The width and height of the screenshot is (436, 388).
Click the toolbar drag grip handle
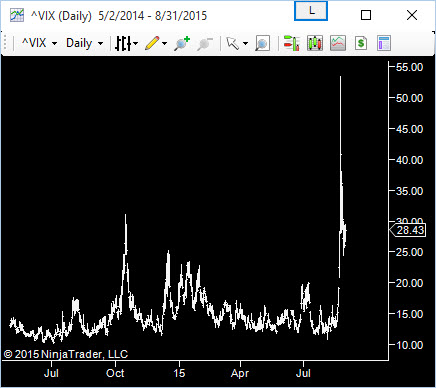[x=6, y=43]
